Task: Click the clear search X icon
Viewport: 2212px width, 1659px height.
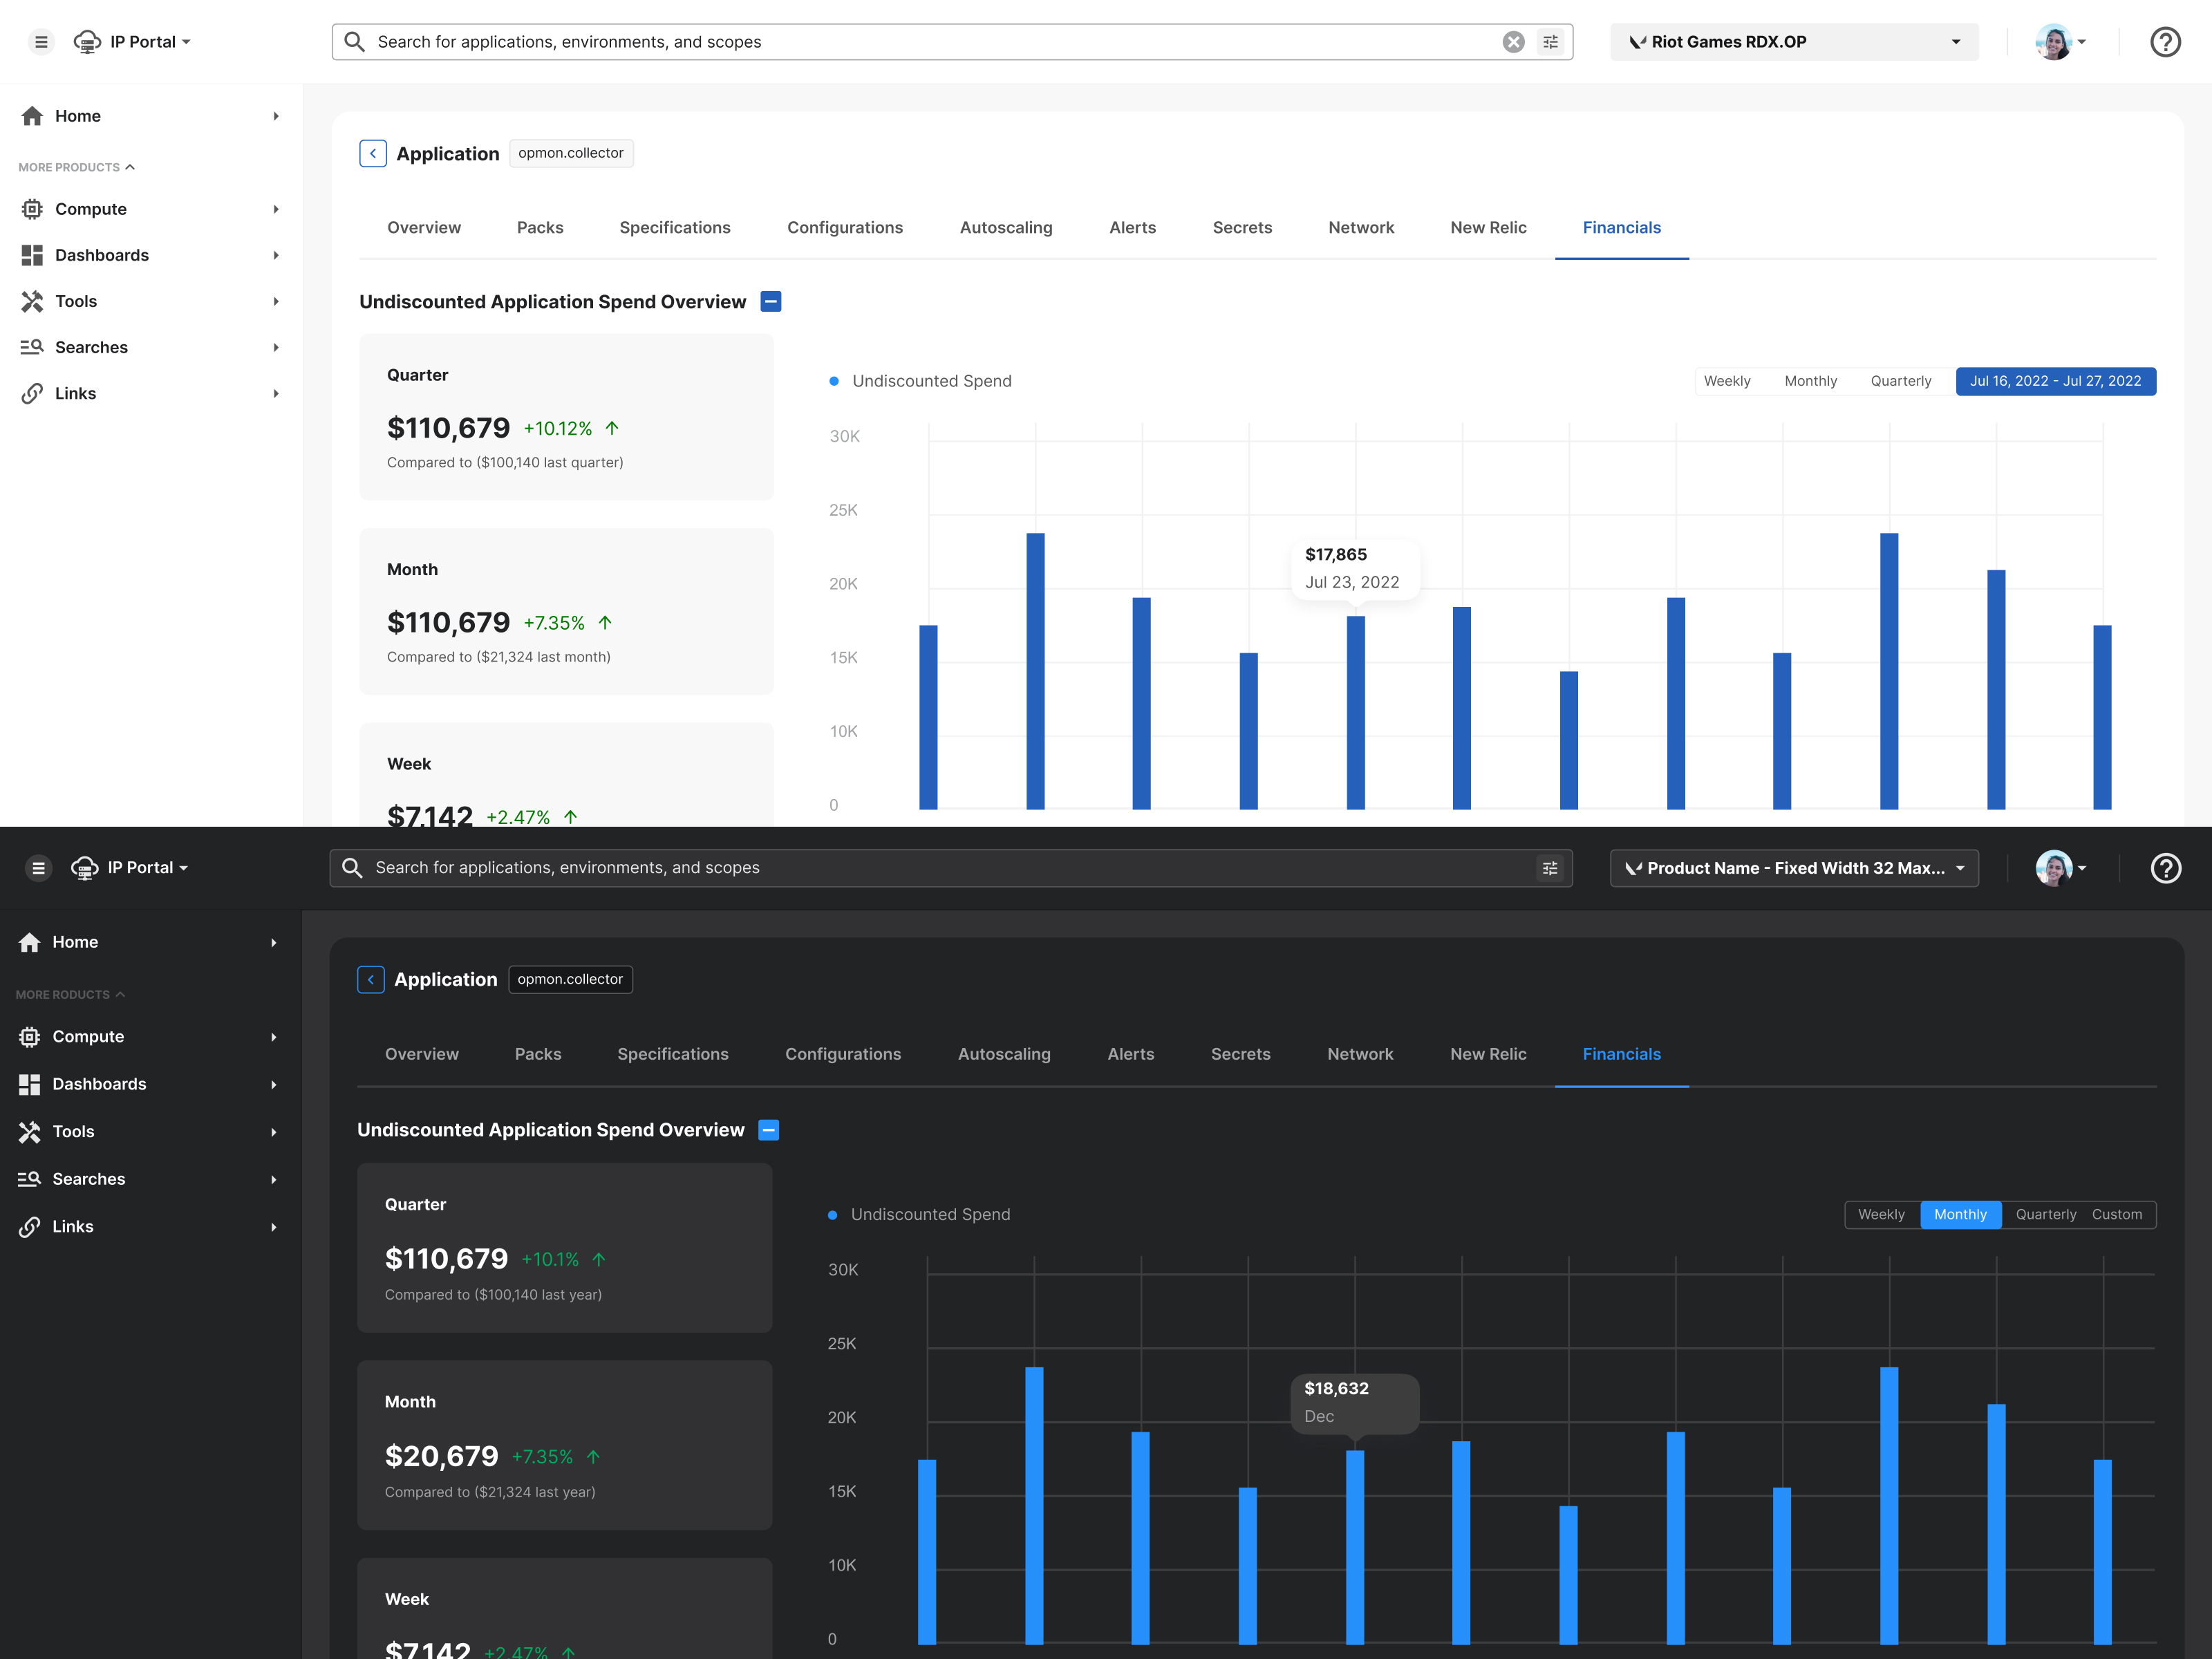Action: click(1513, 42)
